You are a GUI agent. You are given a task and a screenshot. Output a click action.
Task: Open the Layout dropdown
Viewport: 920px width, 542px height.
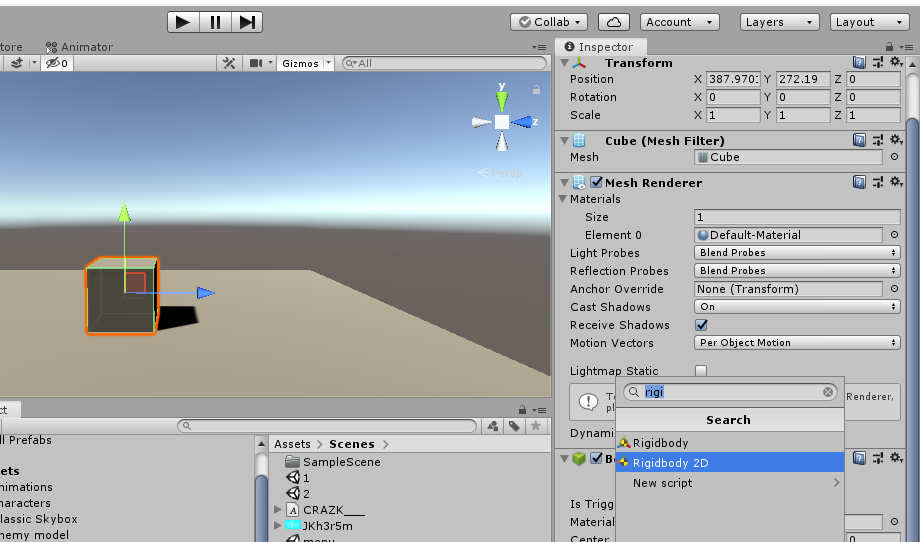[870, 22]
